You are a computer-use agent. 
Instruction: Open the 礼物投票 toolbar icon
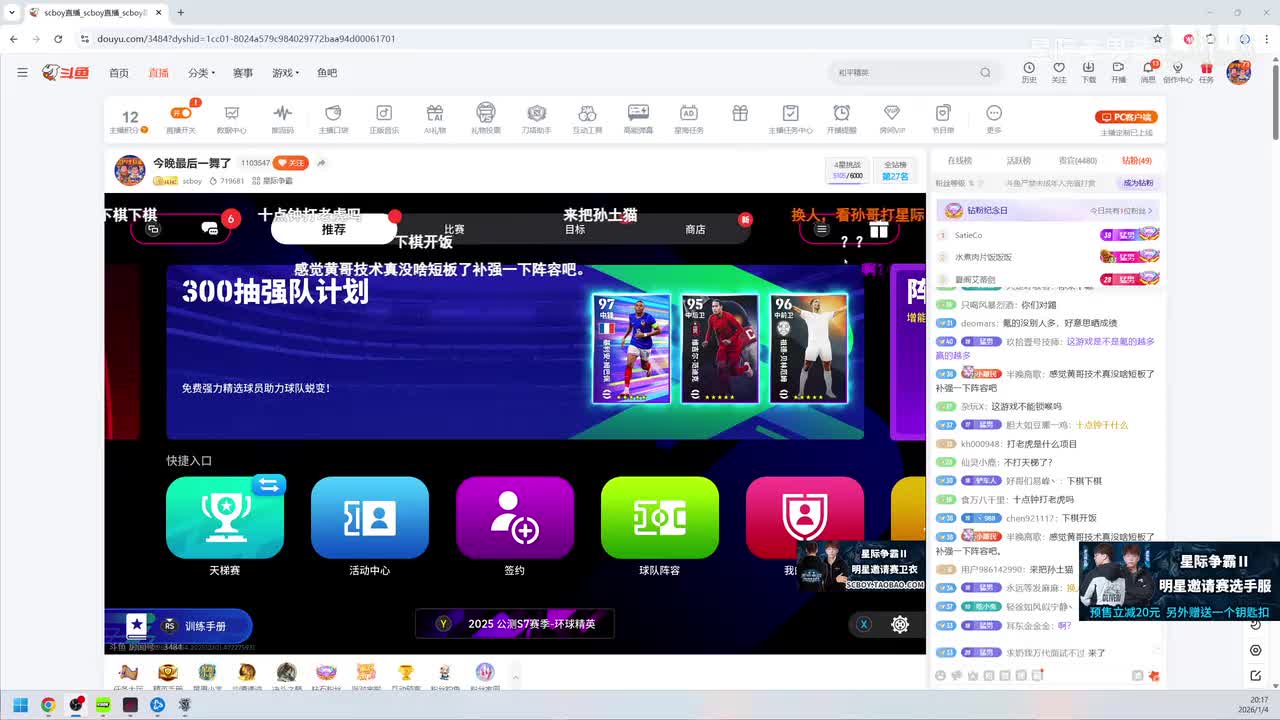[486, 118]
